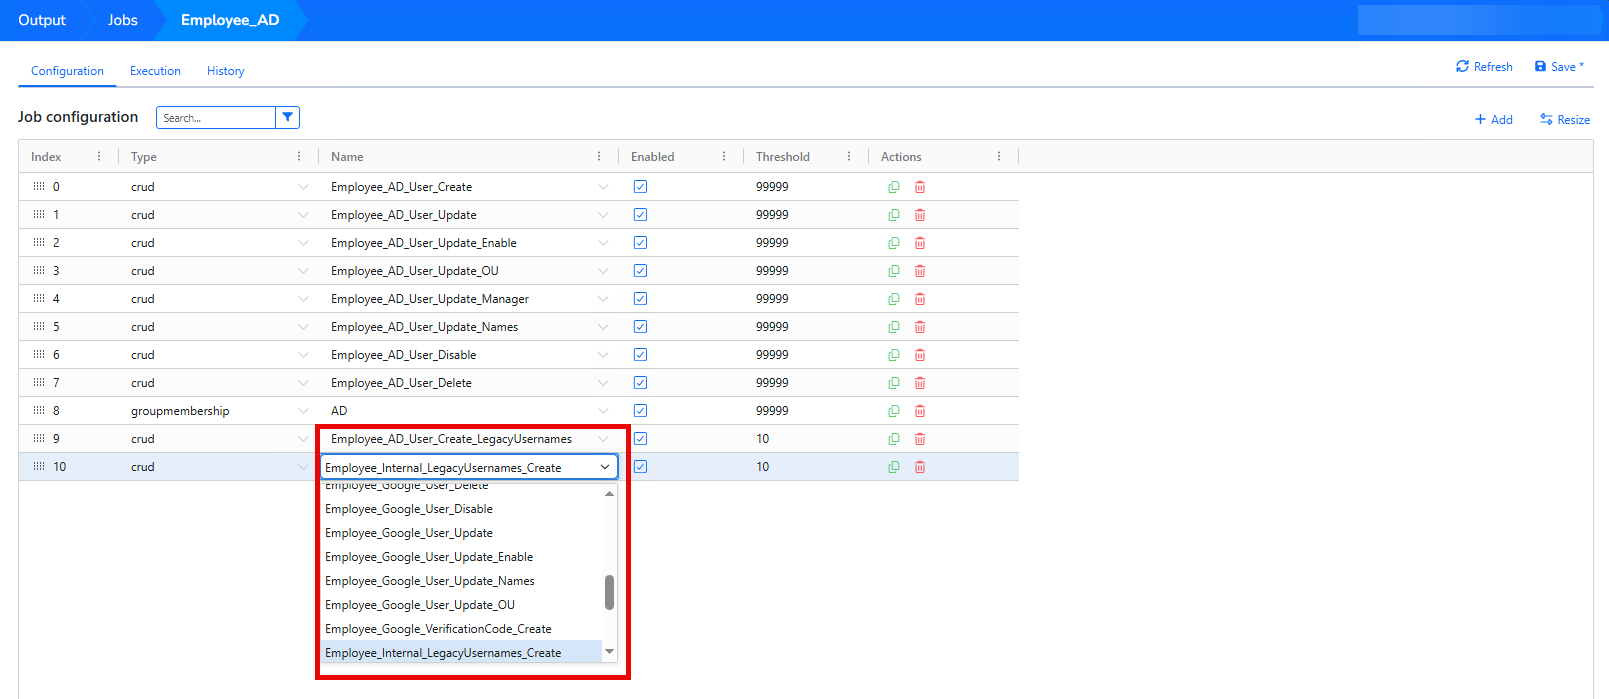Delete the index 10 row
This screenshot has height=699, width=1609.
(920, 467)
